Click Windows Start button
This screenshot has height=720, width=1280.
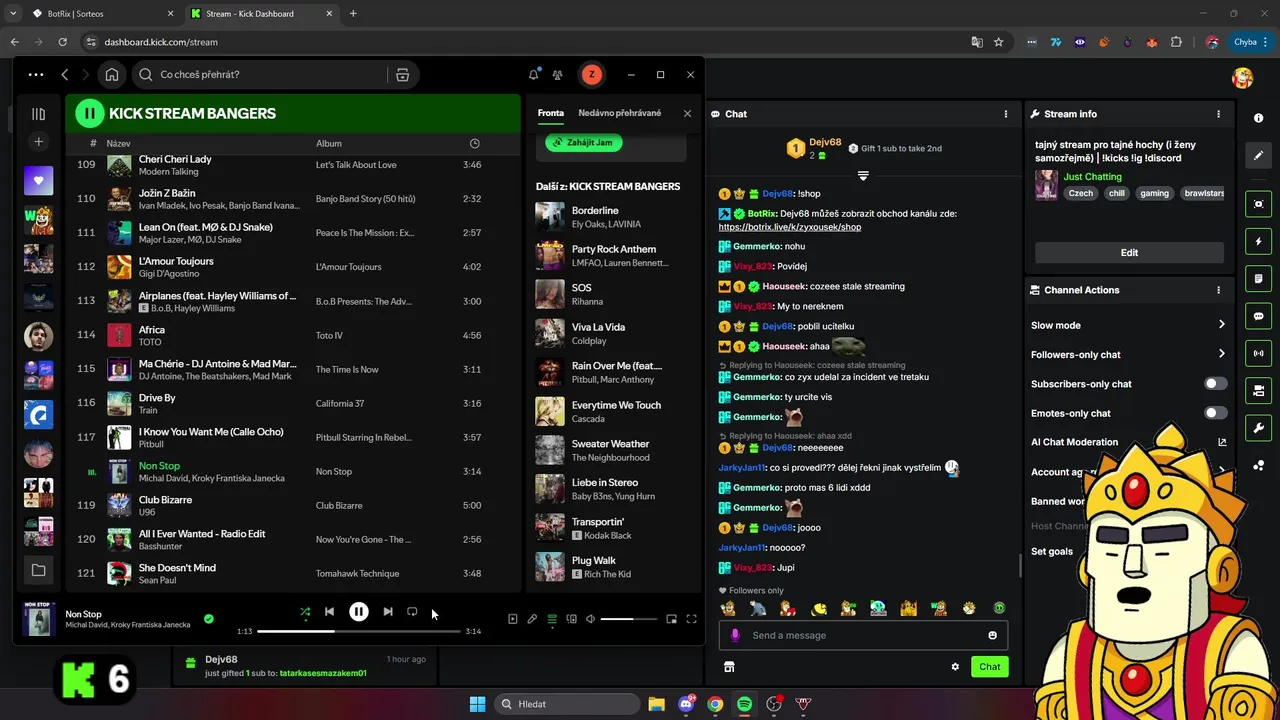pyautogui.click(x=477, y=704)
